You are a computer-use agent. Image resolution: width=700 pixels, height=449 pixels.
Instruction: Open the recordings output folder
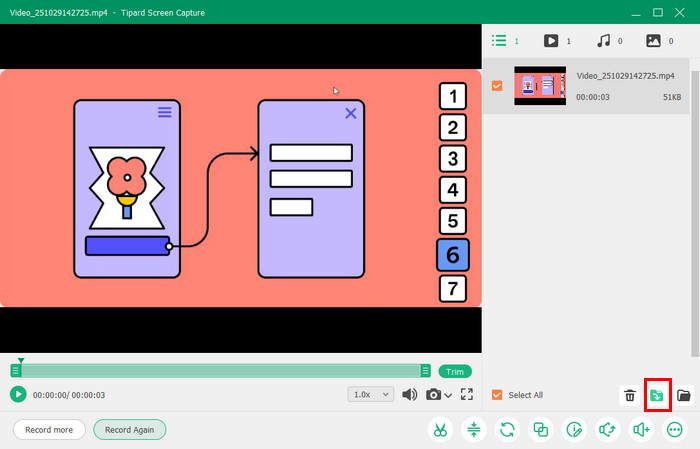point(684,395)
